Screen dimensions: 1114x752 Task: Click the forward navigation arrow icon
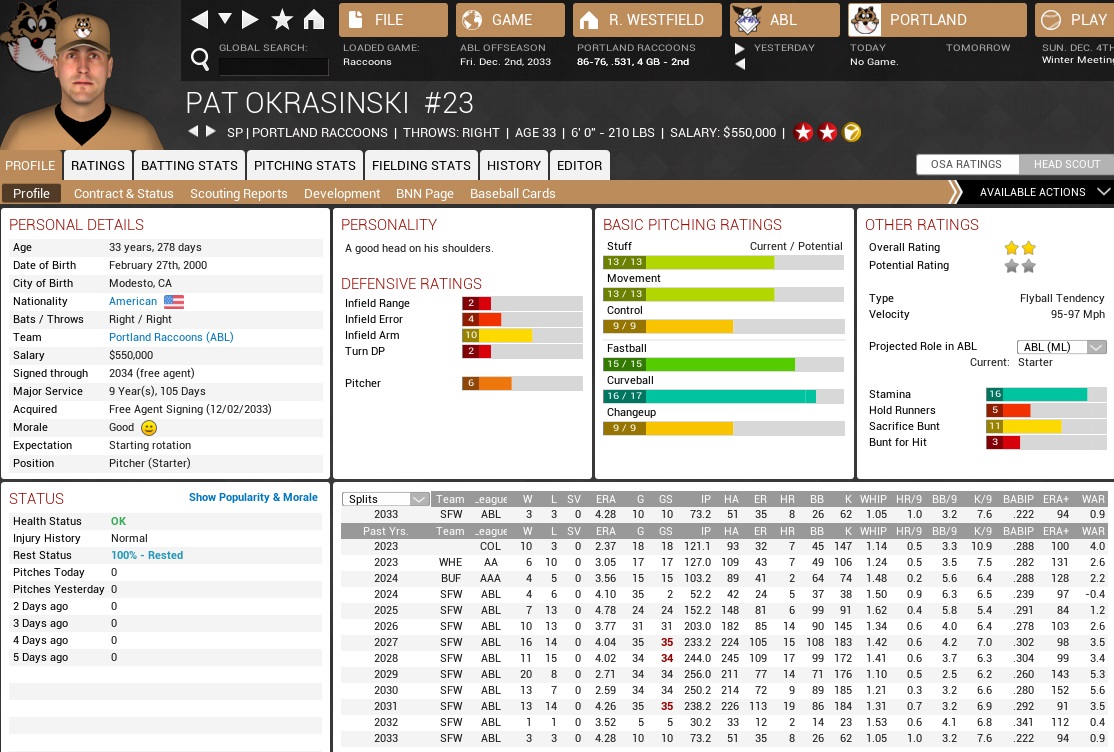(x=250, y=20)
